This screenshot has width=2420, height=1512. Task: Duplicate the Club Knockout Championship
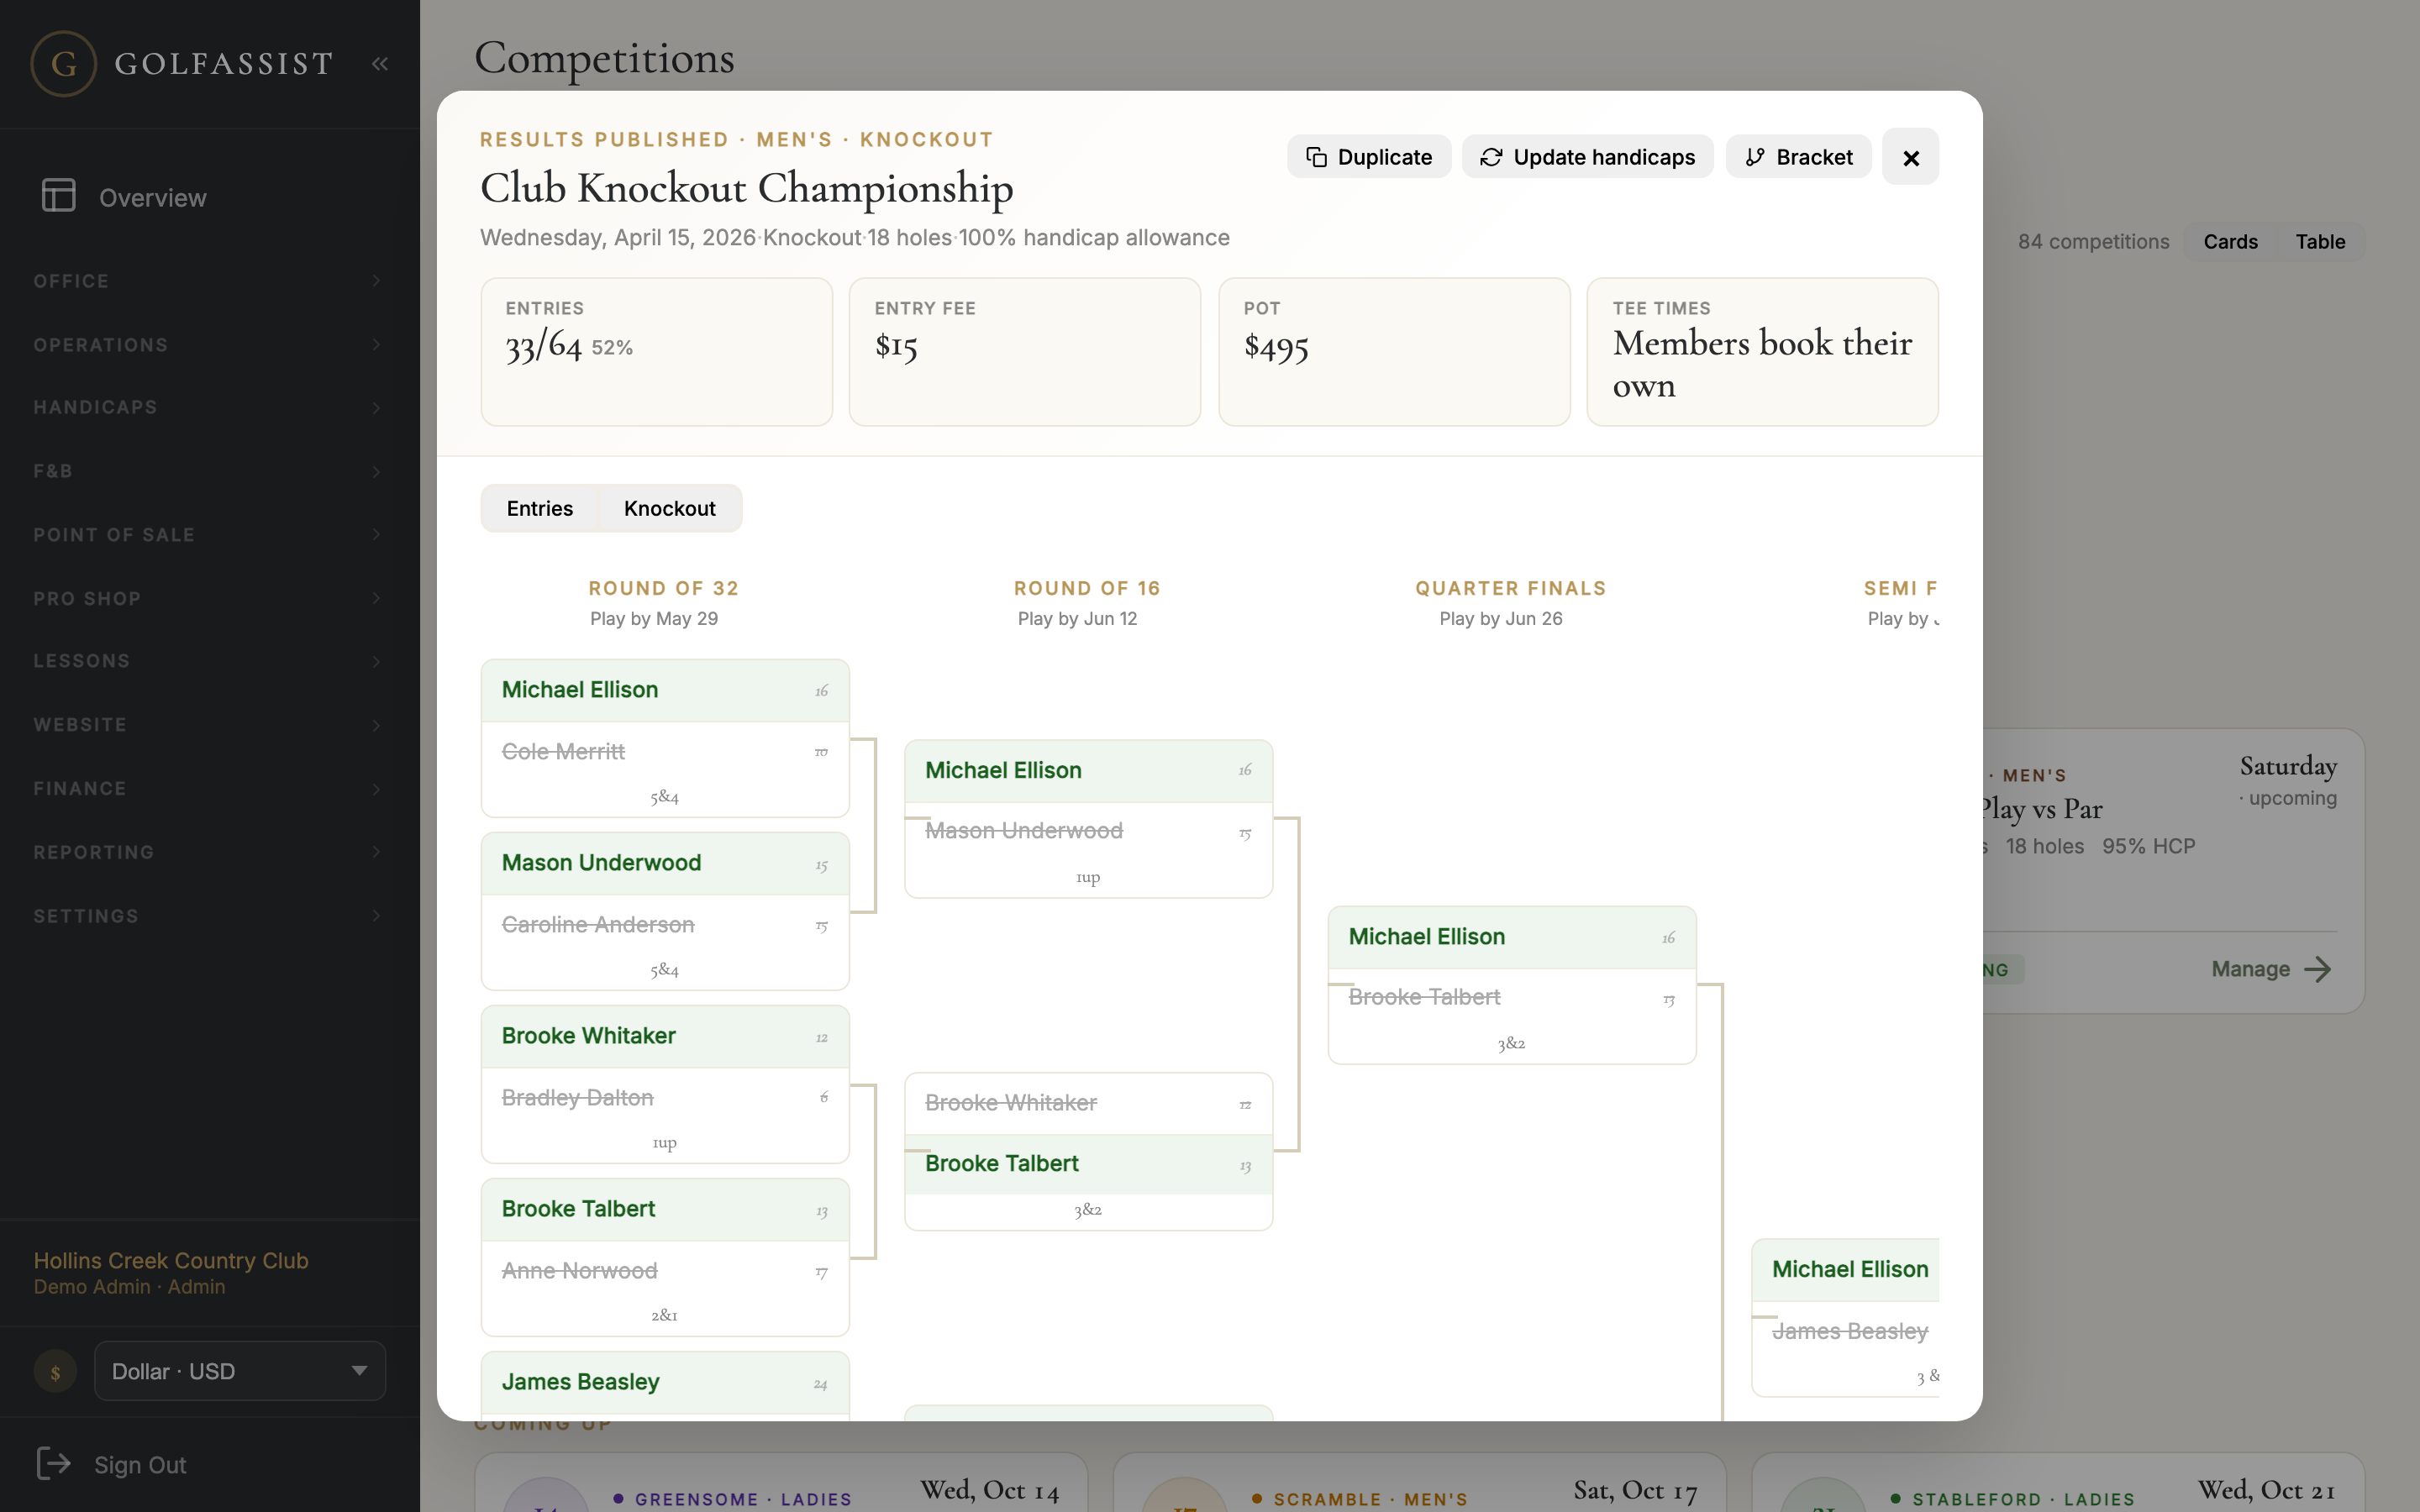(x=1369, y=157)
